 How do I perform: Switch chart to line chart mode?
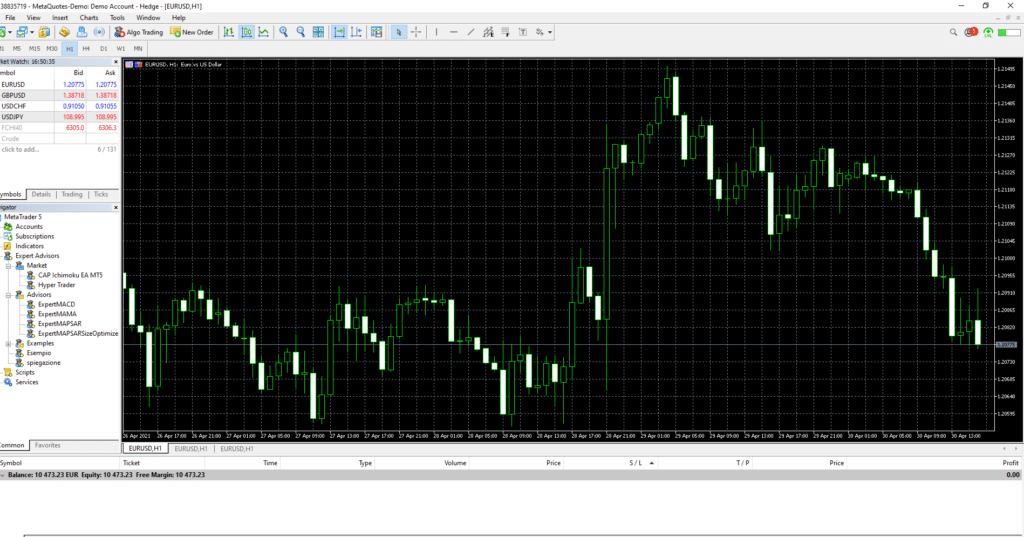click(x=263, y=32)
